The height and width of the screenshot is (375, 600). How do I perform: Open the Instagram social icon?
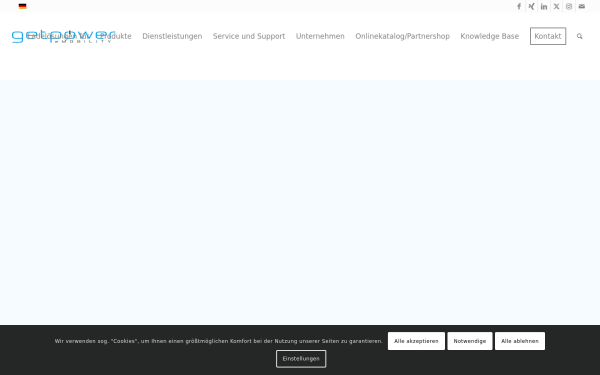pos(569,7)
